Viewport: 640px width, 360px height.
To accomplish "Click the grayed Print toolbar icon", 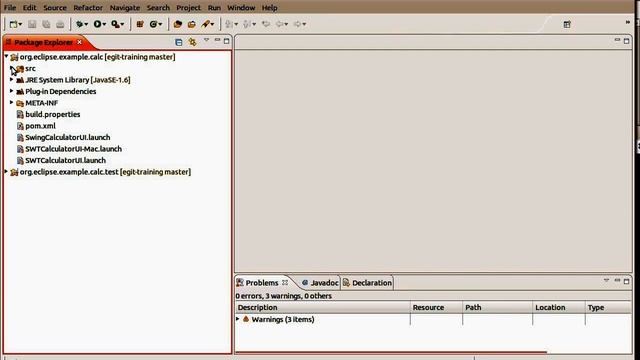I will (x=60, y=24).
